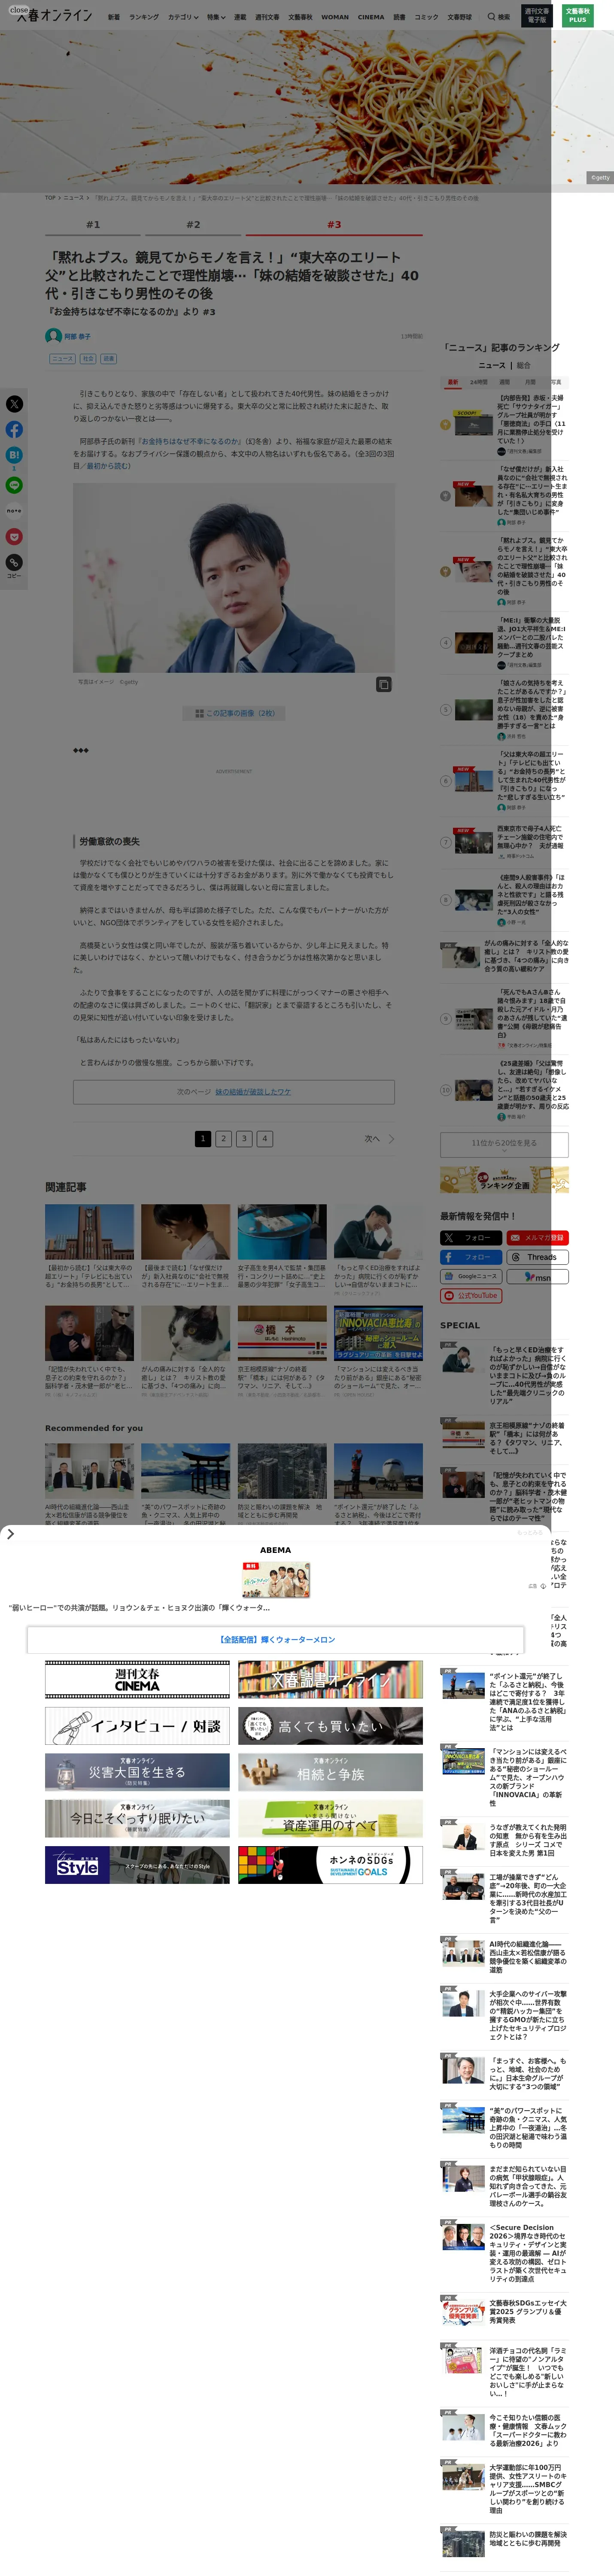
Task: Open the インタビュー／対談 banner
Action: tap(137, 1726)
